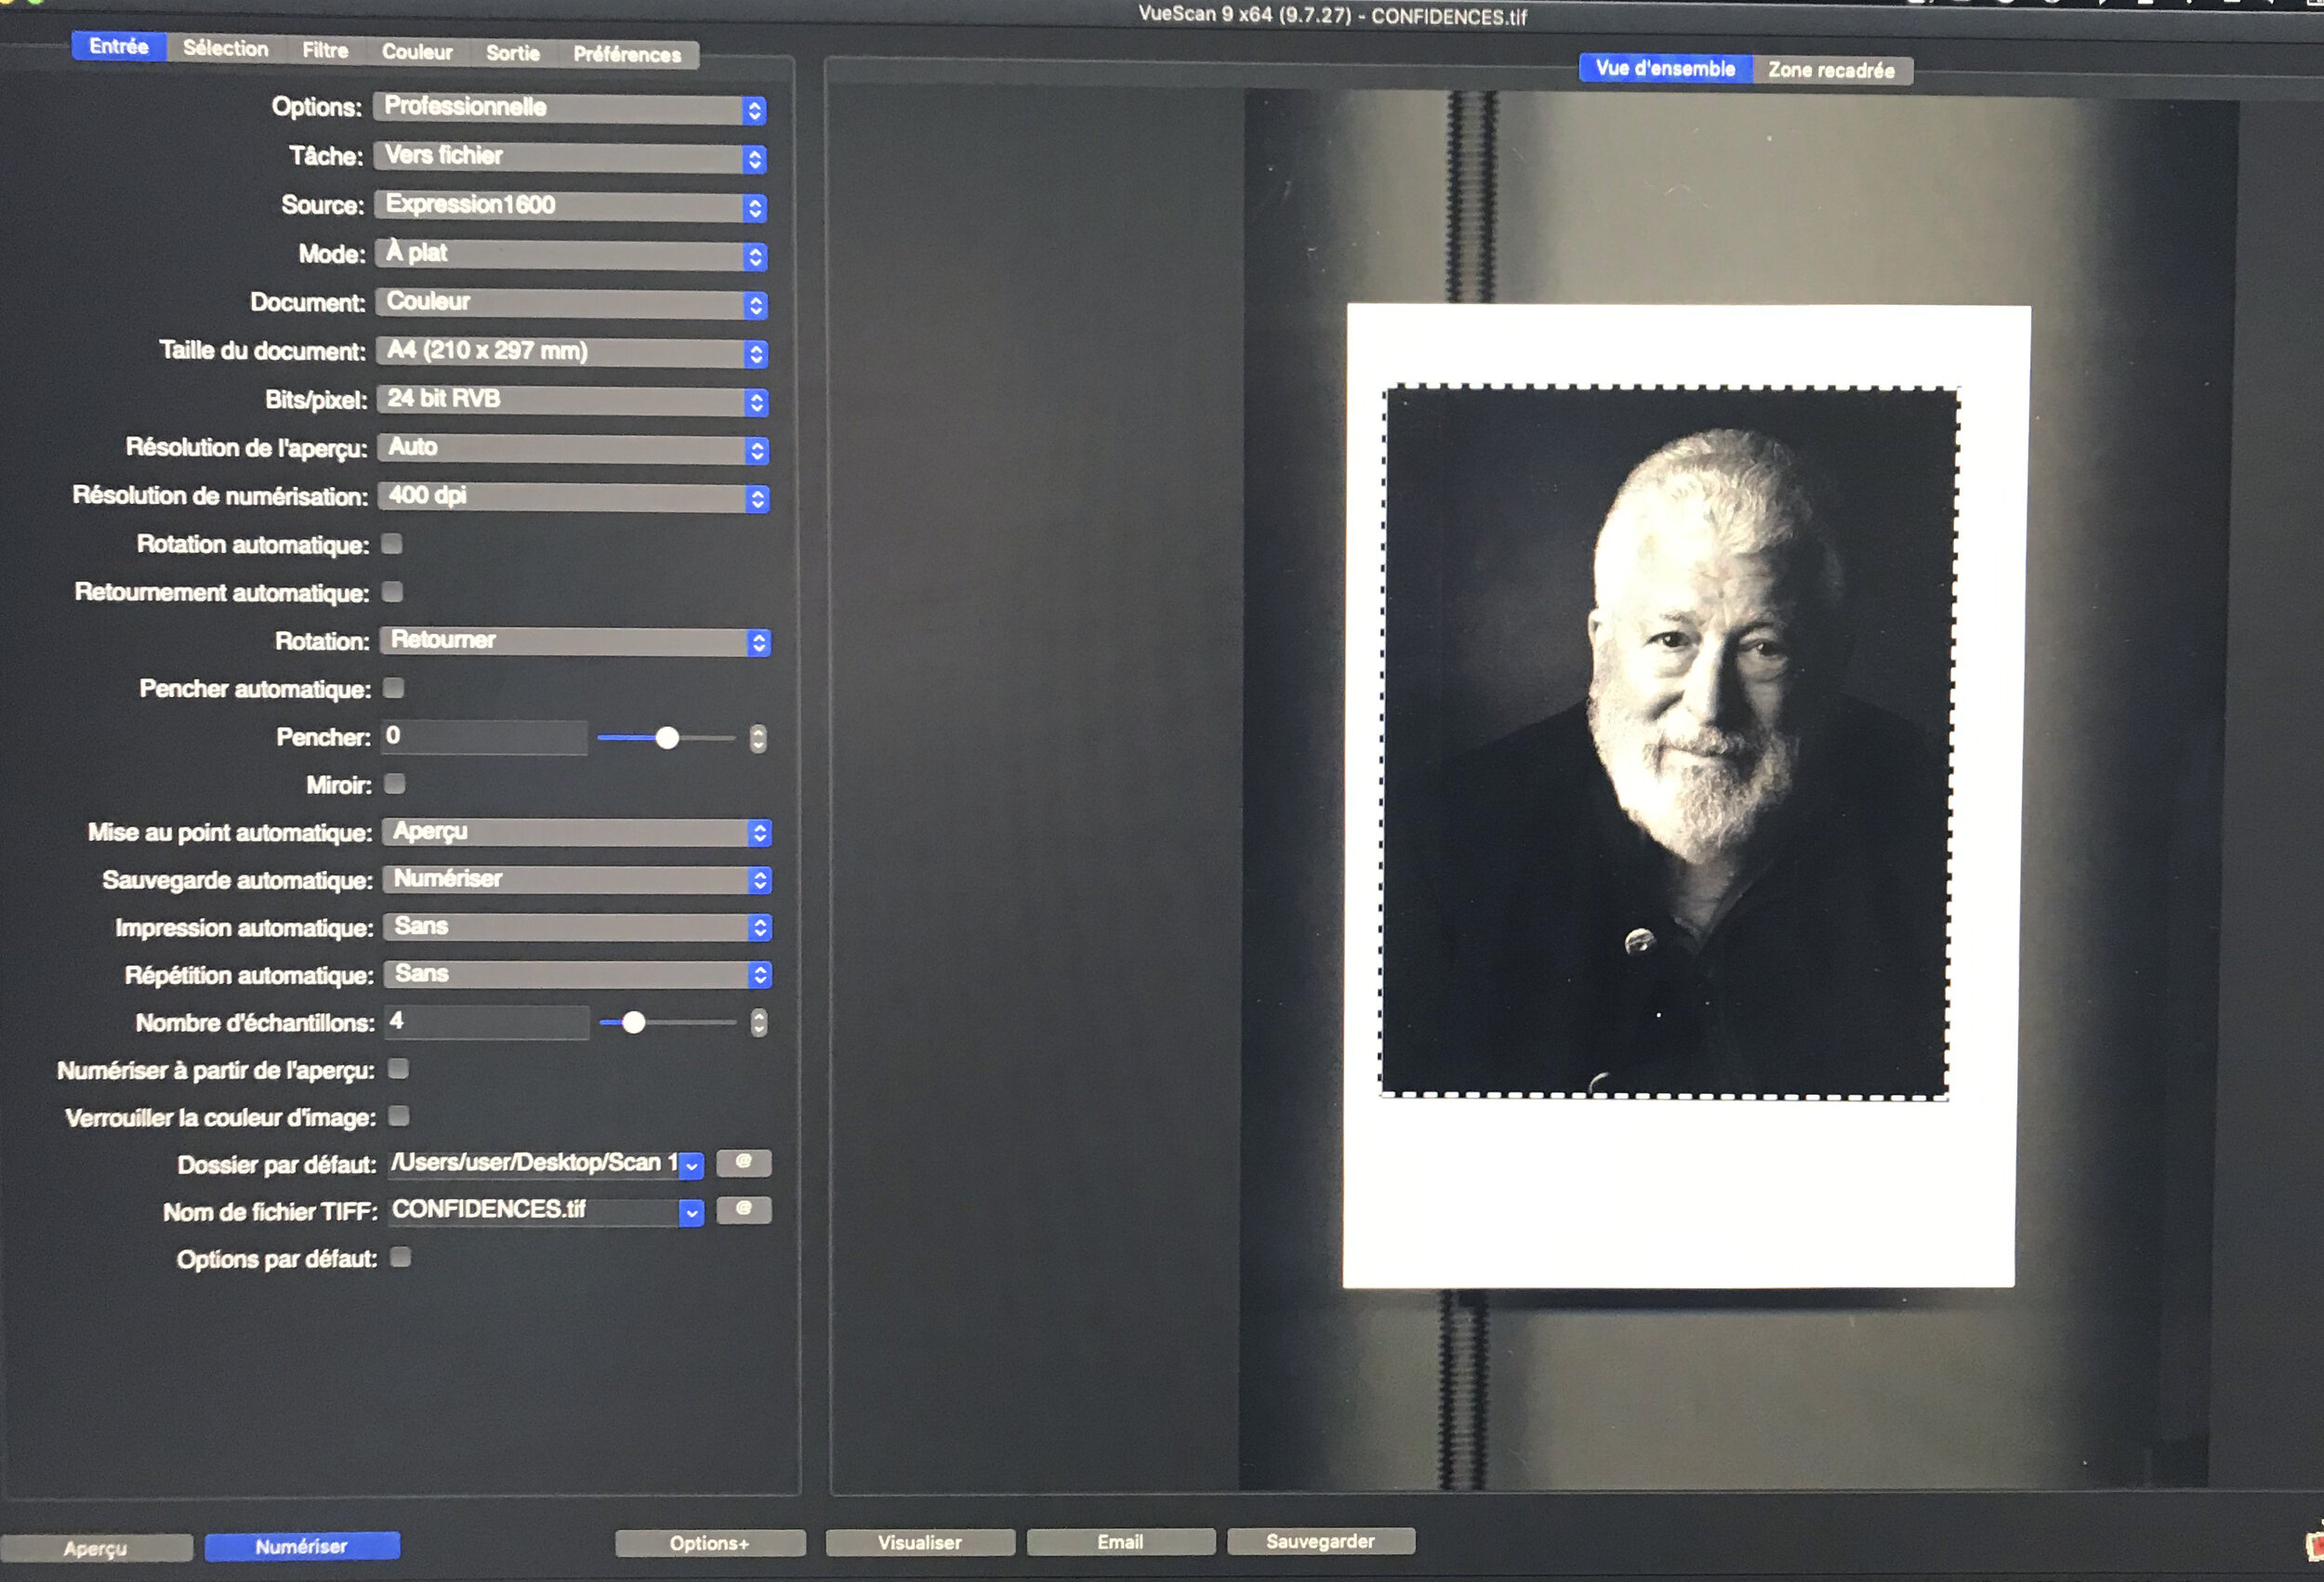Open the Rotation dropdown set to Retourner
The height and width of the screenshot is (1582, 2324).
click(575, 641)
